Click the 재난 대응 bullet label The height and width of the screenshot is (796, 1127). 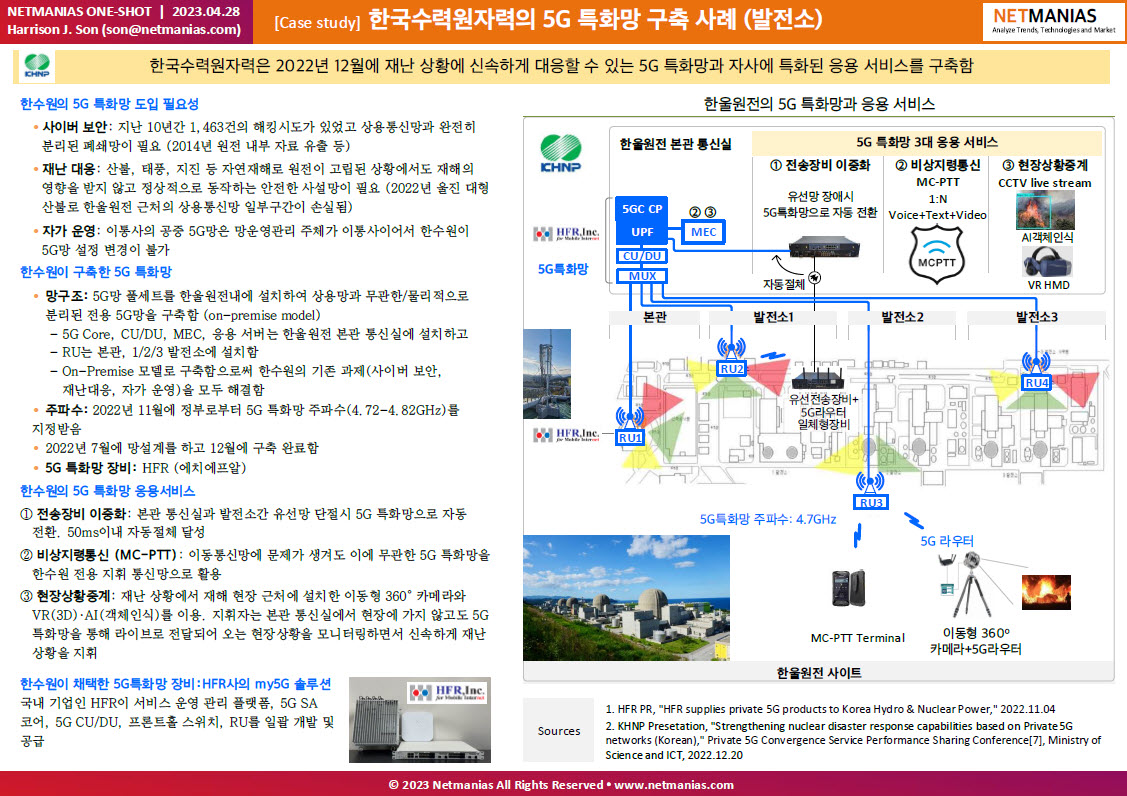point(69,169)
